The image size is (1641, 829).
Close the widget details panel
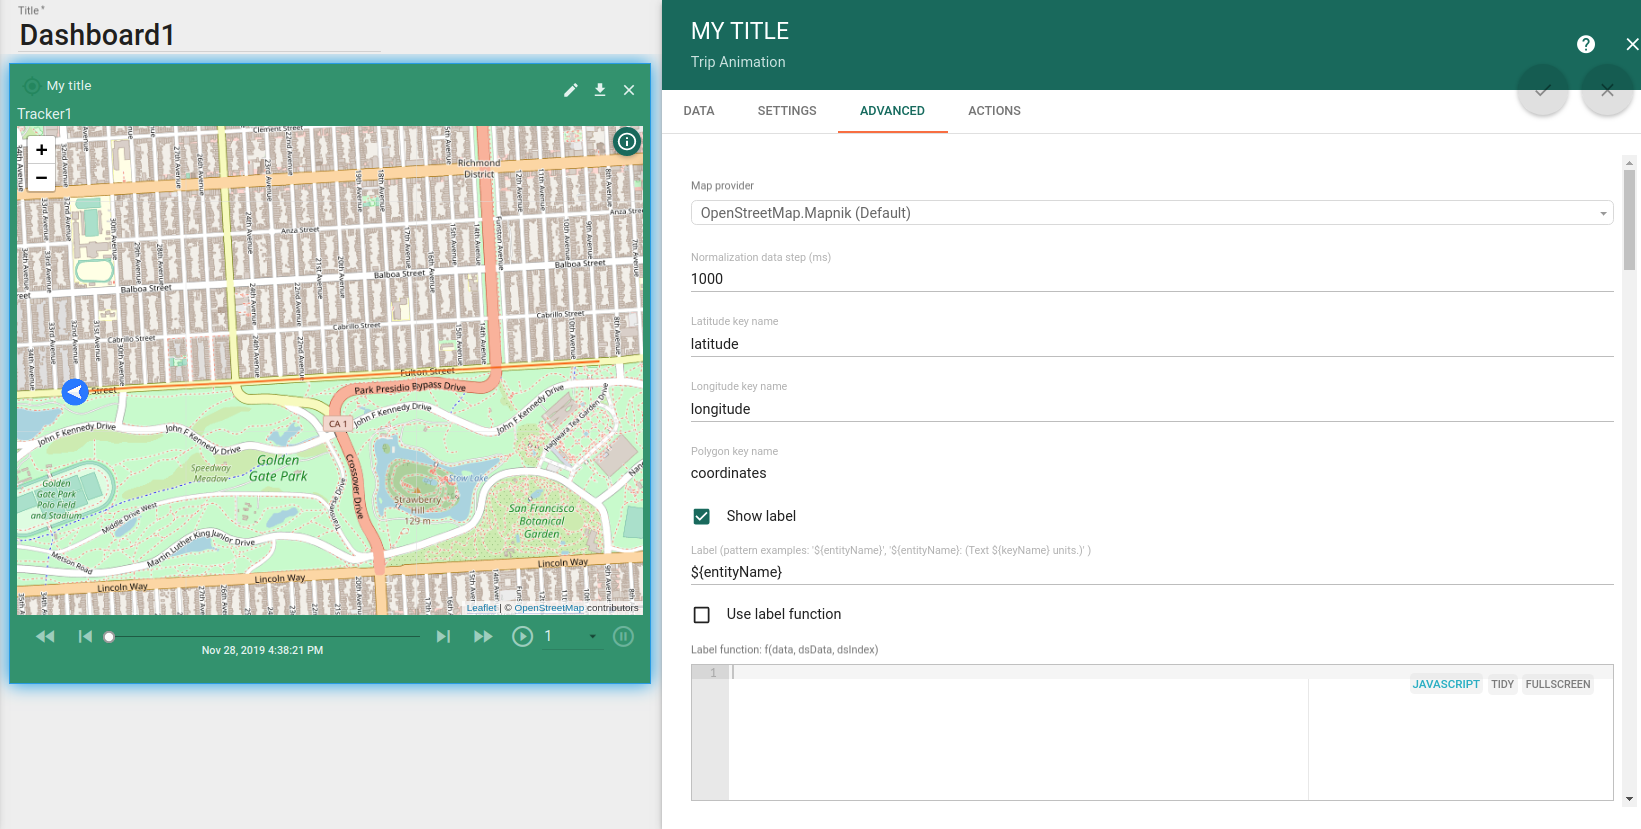(x=1632, y=44)
